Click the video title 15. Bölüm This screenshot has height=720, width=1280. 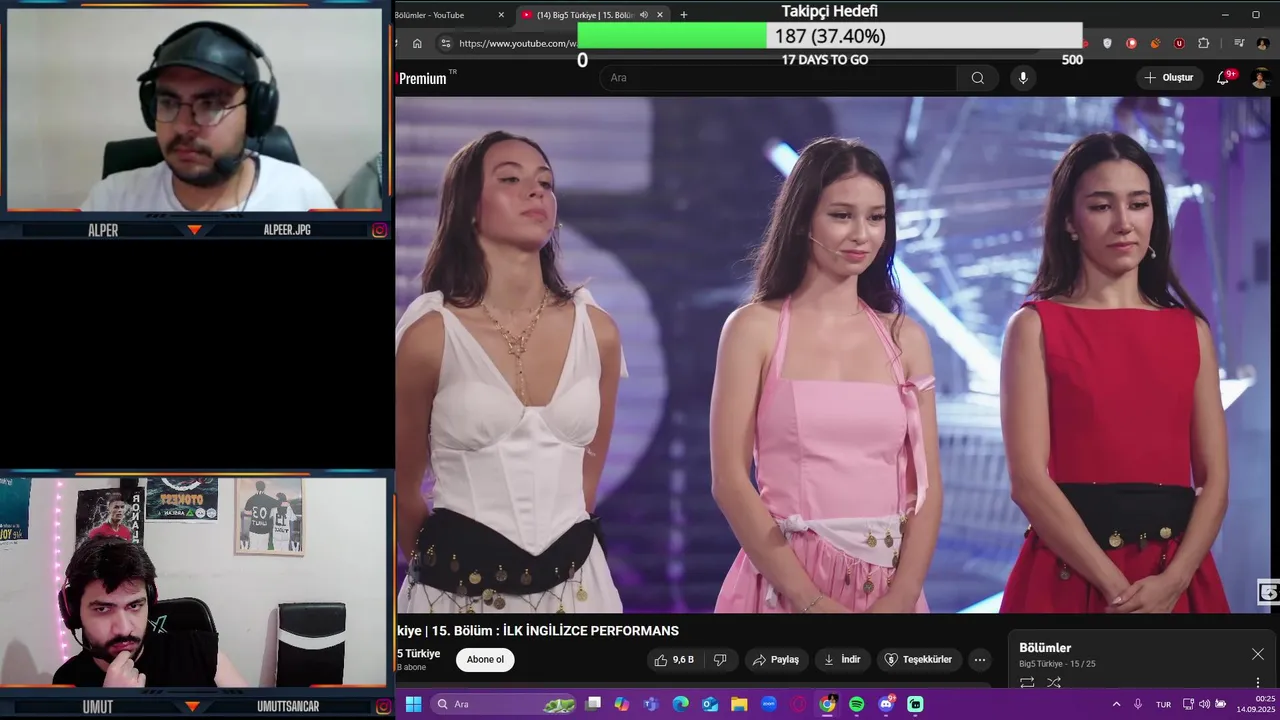click(538, 631)
